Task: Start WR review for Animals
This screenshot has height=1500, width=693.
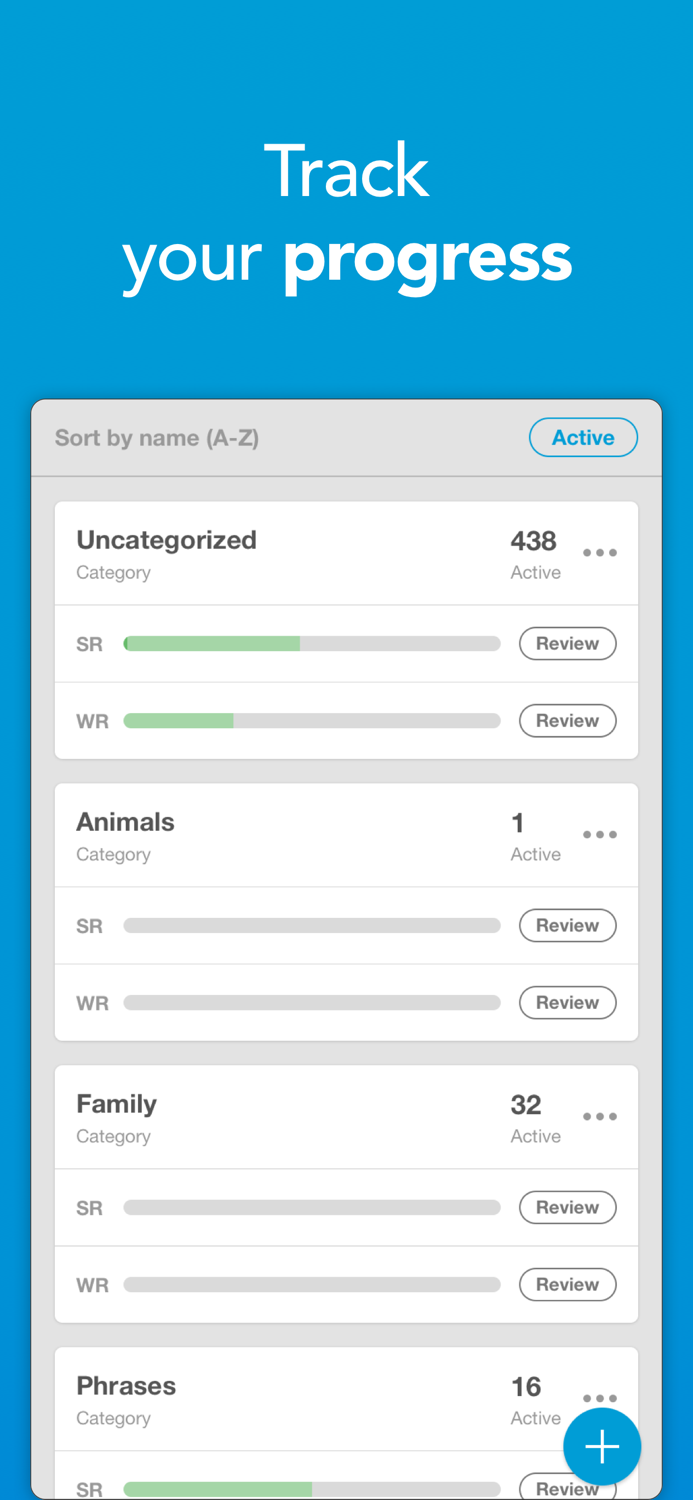Action: point(567,1002)
